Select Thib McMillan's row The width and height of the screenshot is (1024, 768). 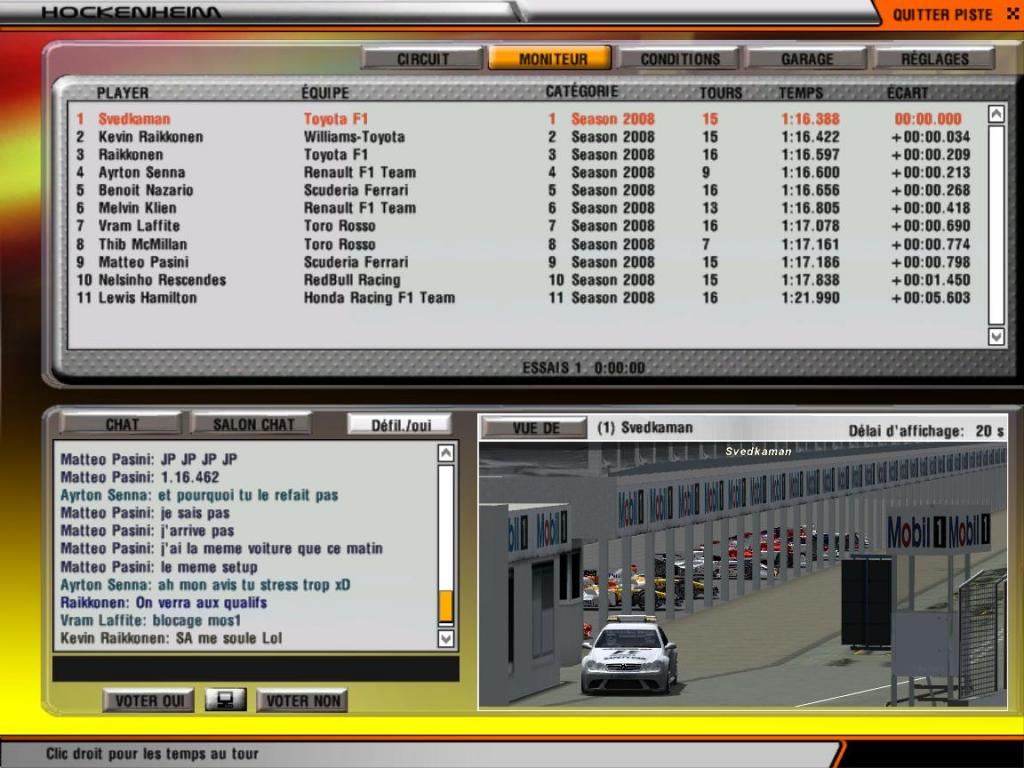tap(522, 244)
